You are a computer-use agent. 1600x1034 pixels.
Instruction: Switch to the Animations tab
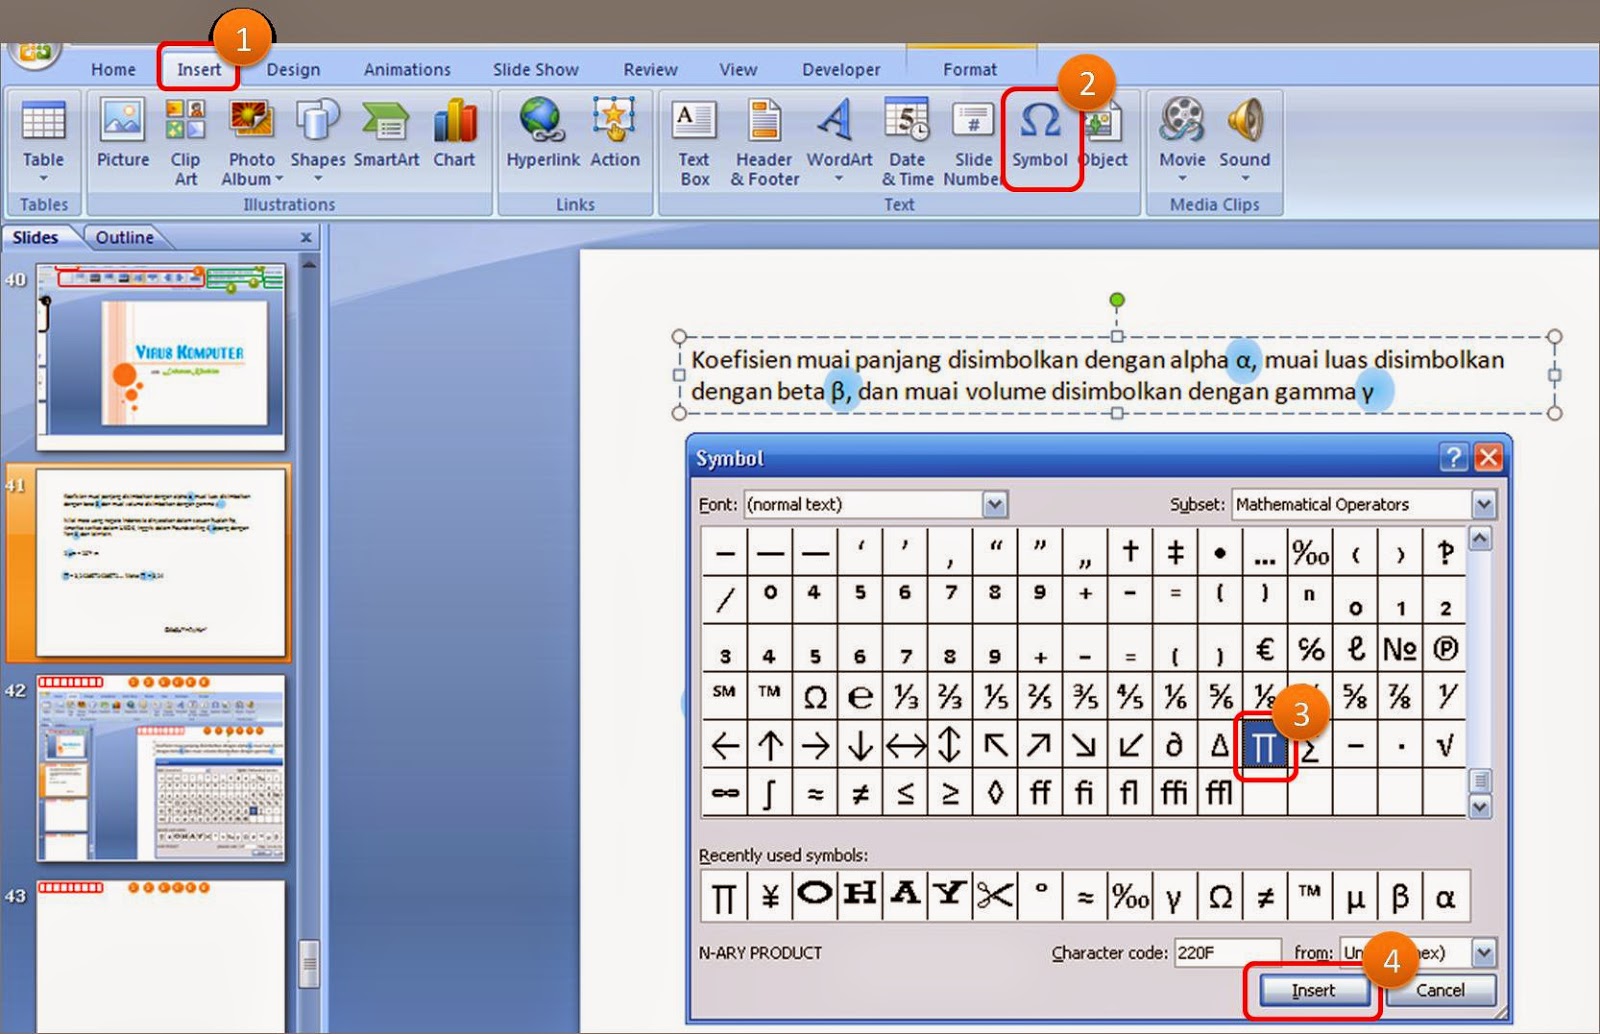[x=406, y=69]
